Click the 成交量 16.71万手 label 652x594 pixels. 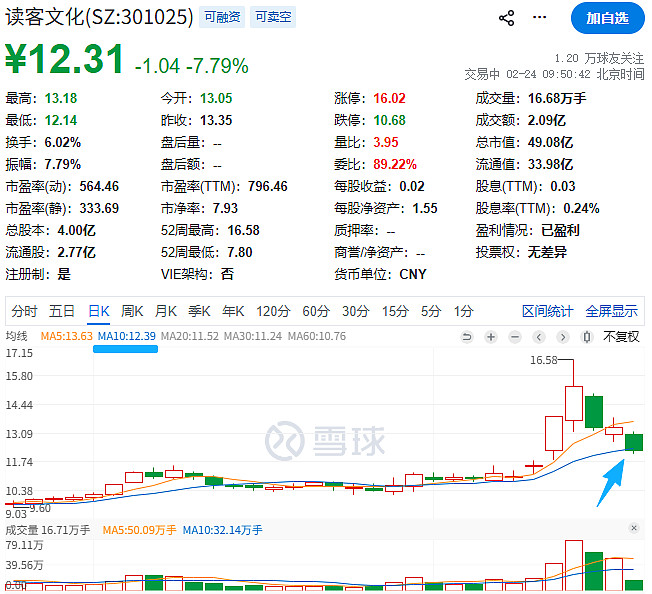(x=48, y=530)
